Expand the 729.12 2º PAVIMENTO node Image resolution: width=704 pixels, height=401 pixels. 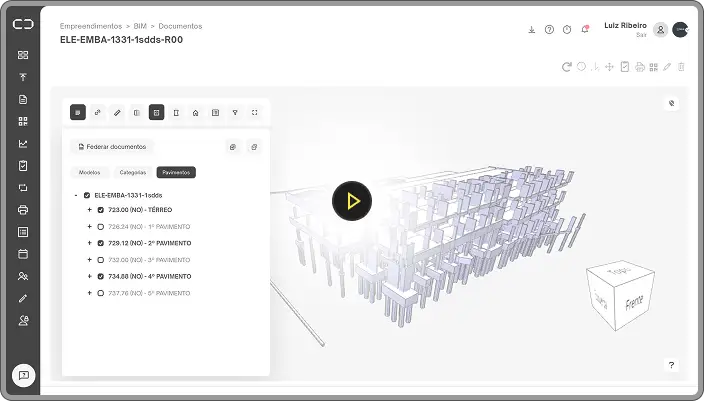tap(89, 243)
